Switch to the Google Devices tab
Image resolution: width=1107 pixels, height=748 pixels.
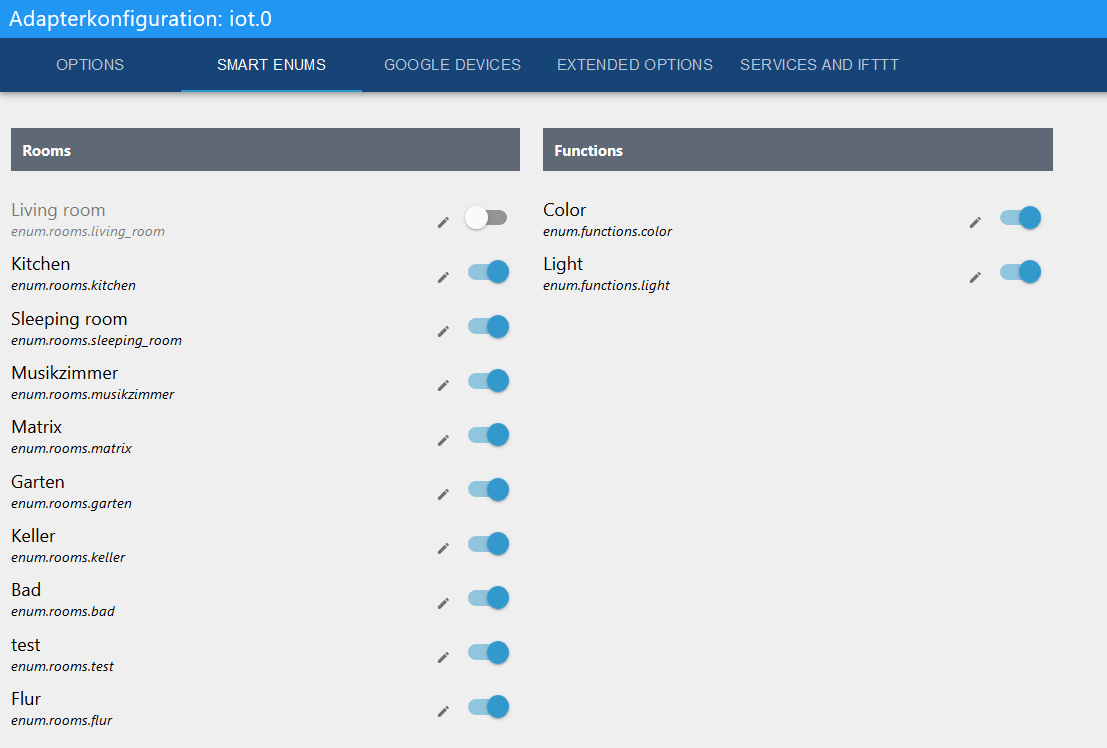453,65
